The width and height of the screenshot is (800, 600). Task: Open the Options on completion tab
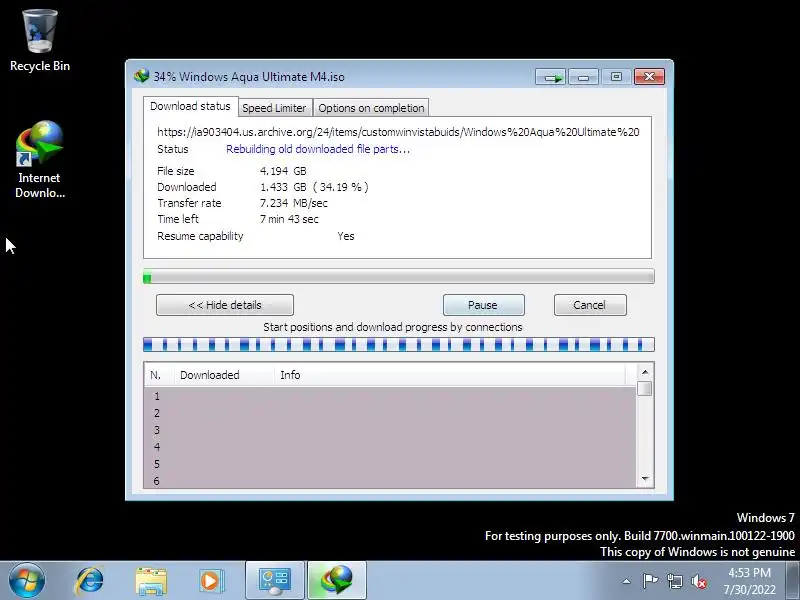pos(371,108)
